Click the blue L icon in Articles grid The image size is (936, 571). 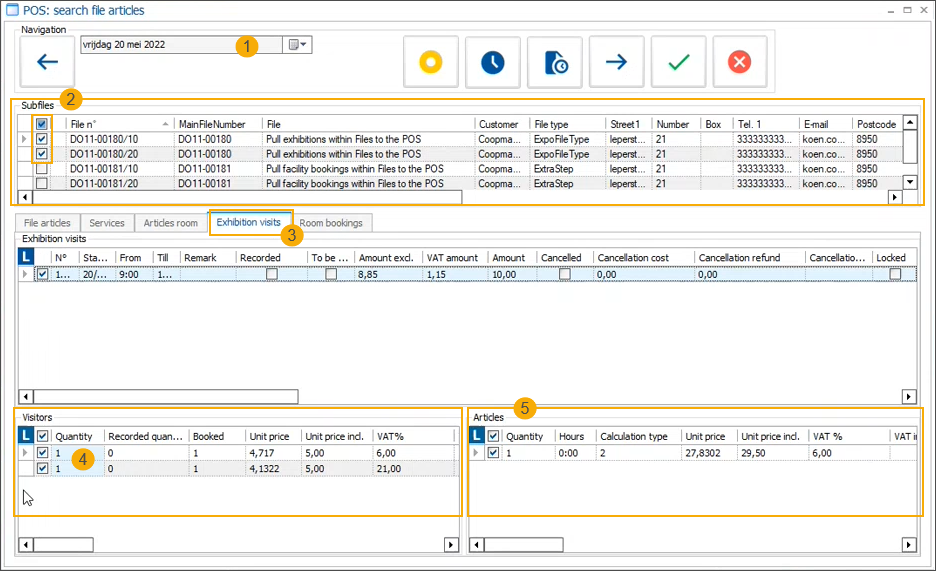[x=477, y=436]
